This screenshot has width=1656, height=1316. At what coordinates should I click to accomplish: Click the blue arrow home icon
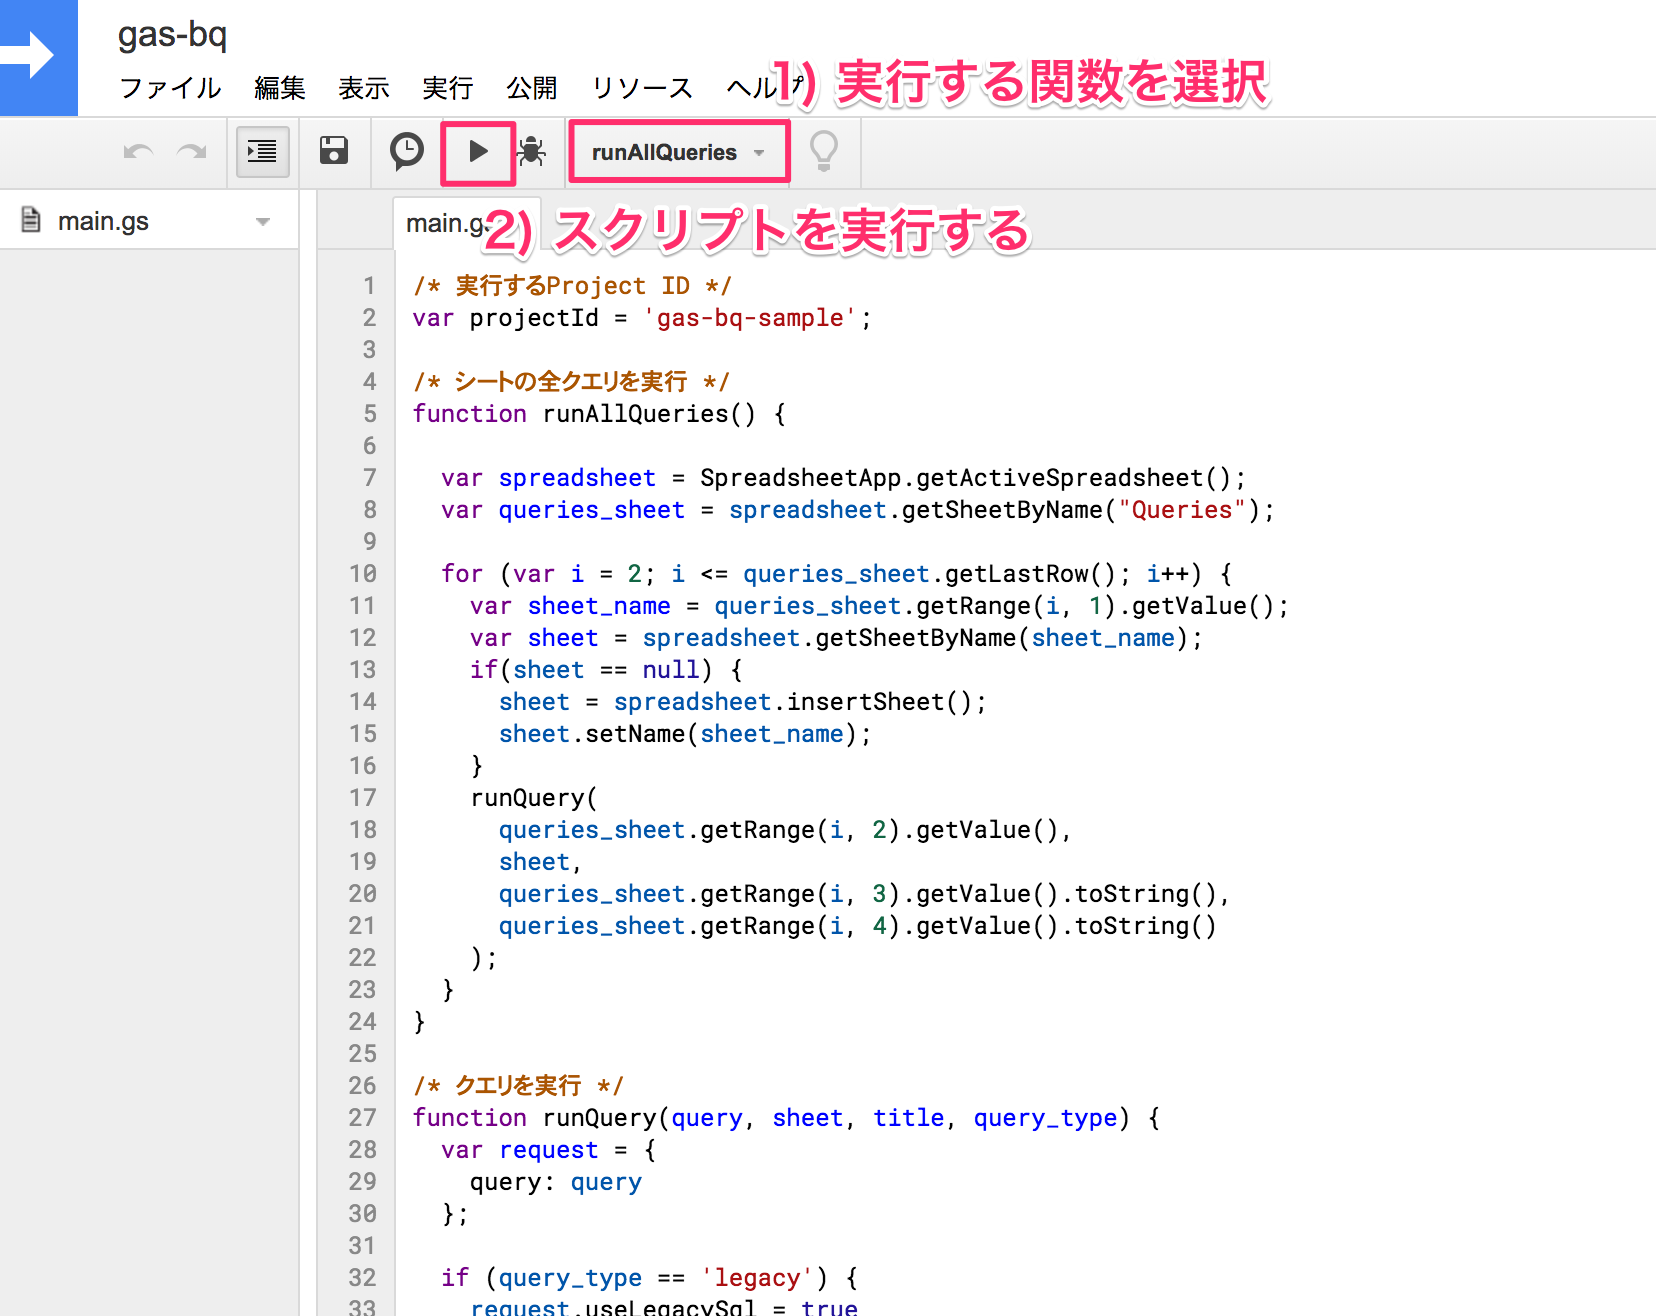pos(38,57)
